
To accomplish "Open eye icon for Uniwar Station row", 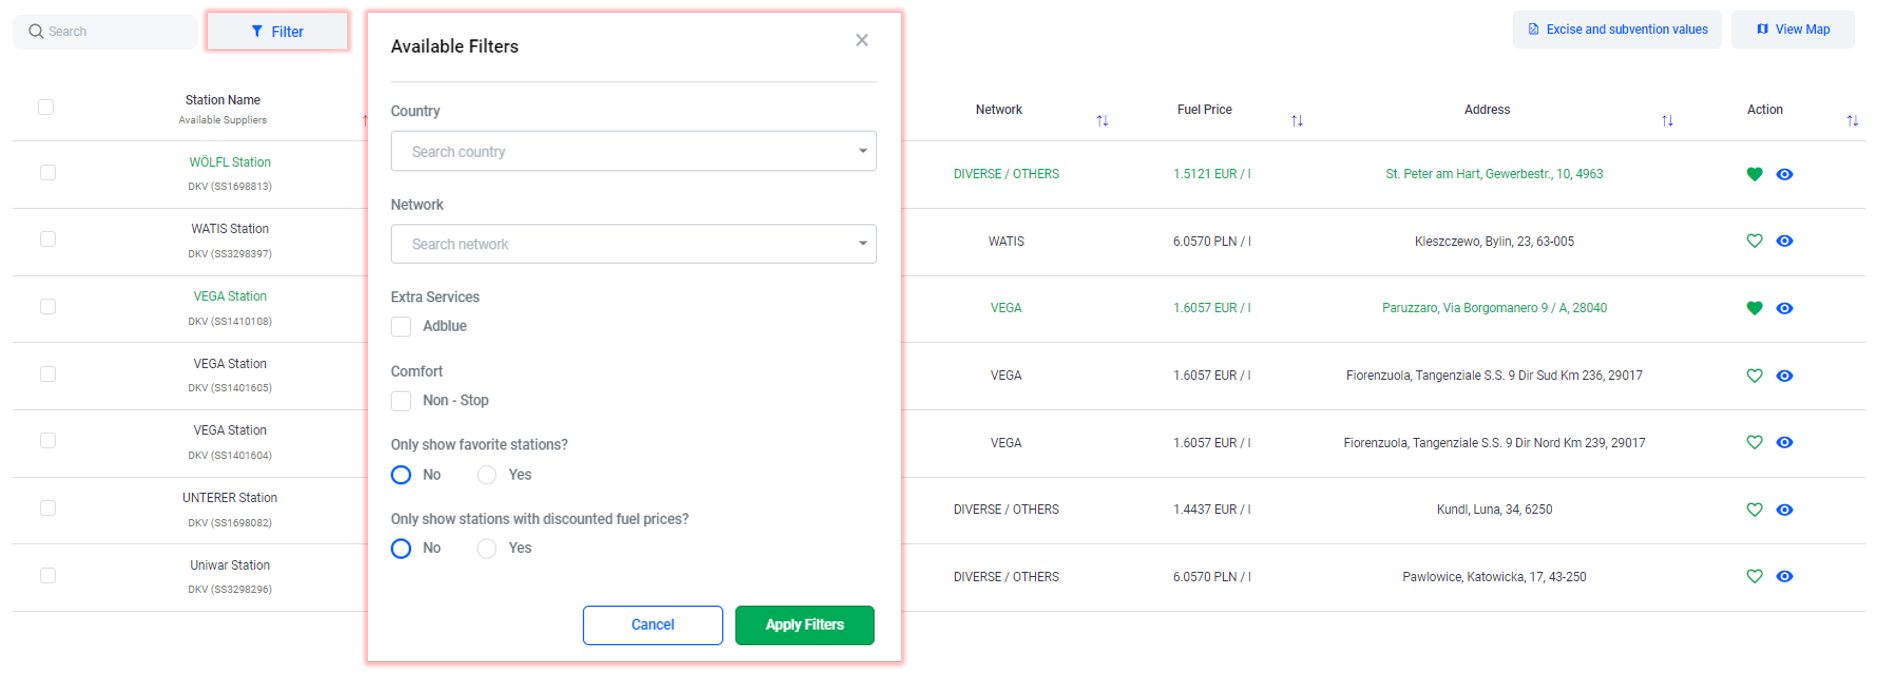I will (x=1784, y=577).
